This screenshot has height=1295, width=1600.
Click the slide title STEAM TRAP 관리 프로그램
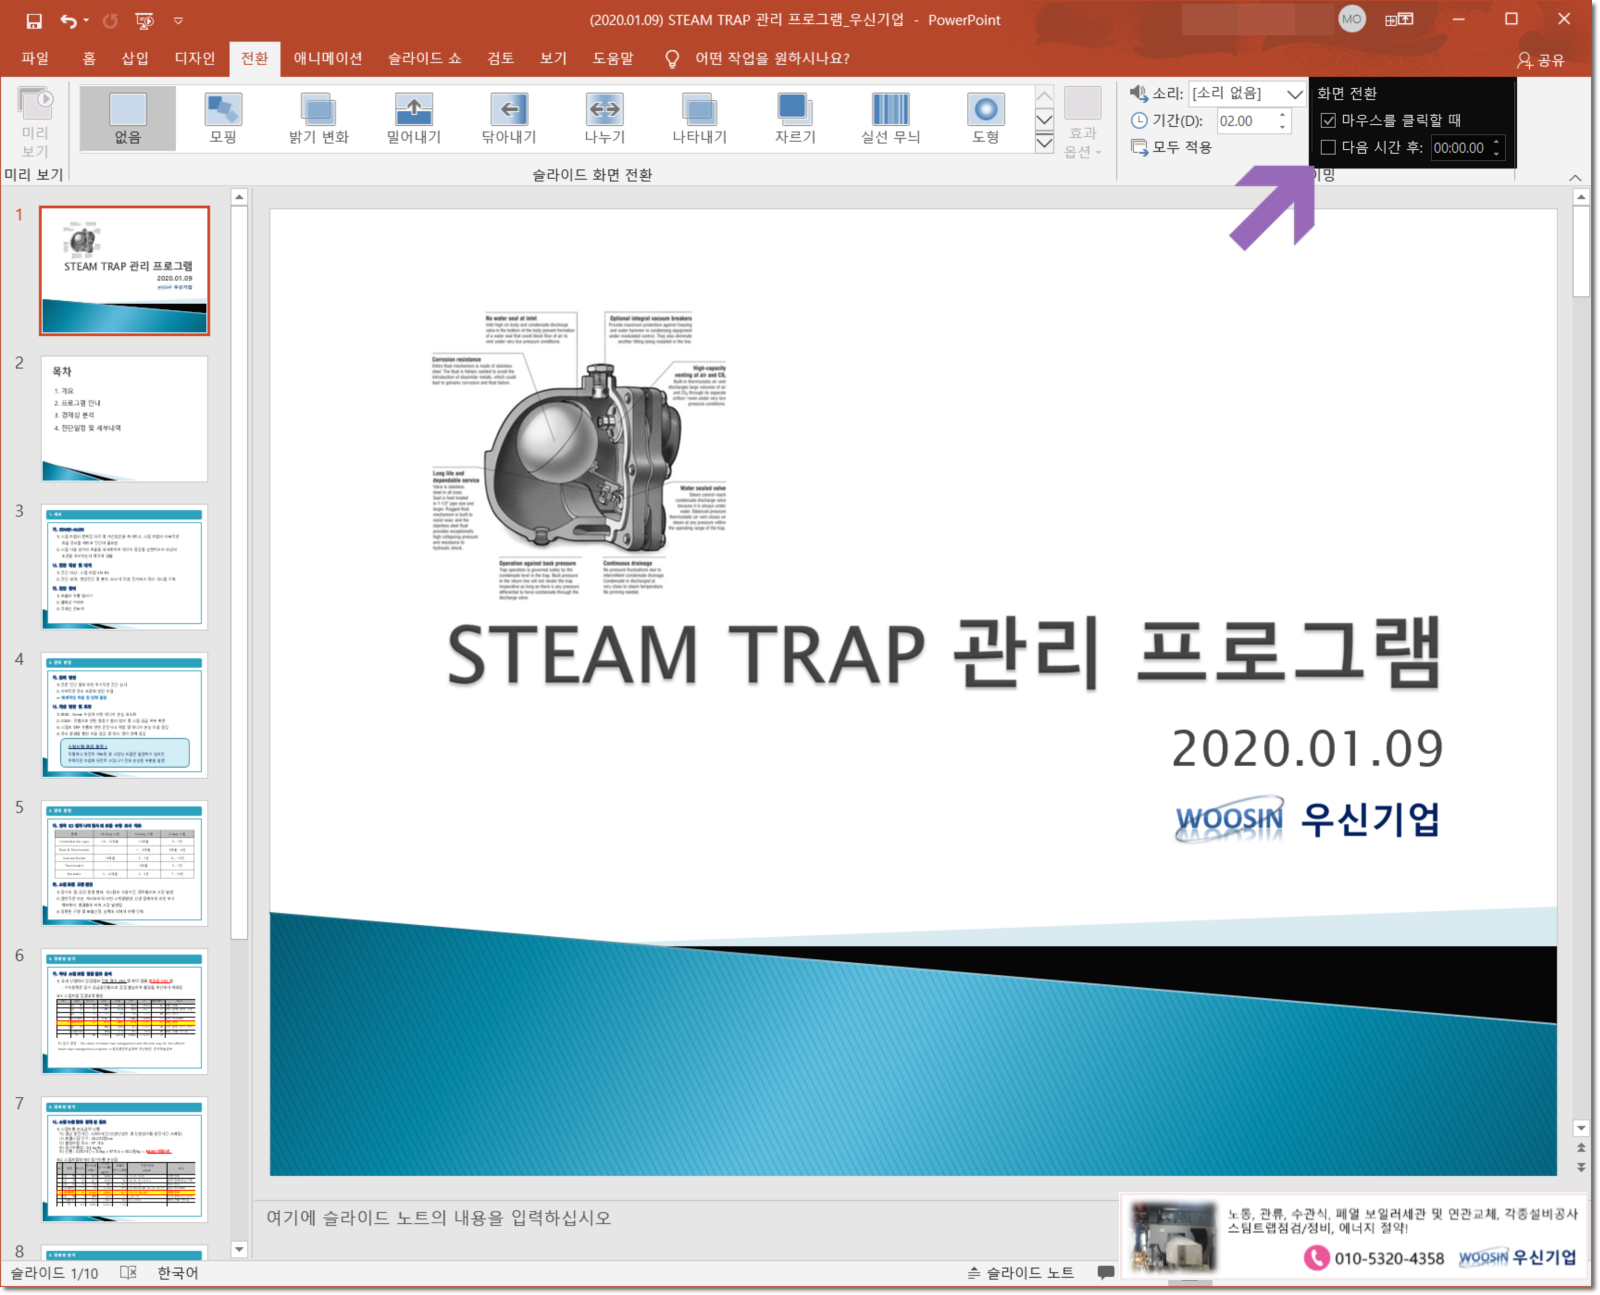tap(944, 654)
